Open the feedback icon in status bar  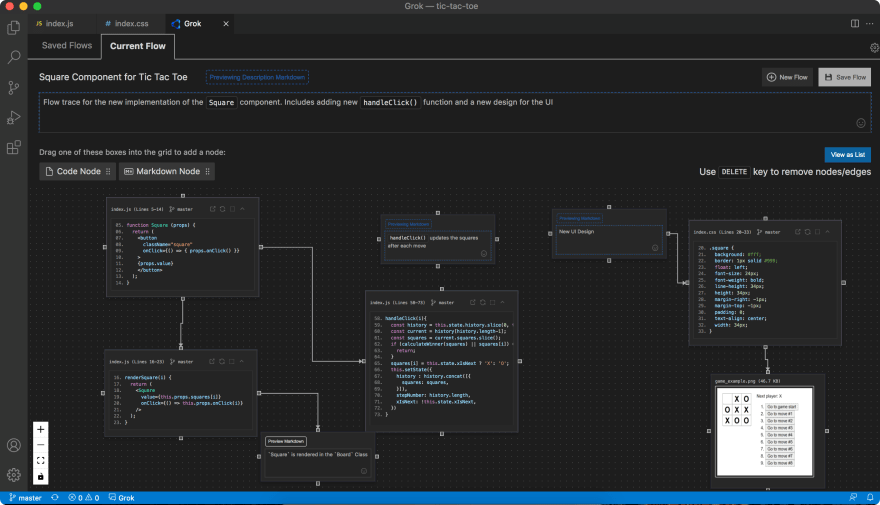click(853, 498)
